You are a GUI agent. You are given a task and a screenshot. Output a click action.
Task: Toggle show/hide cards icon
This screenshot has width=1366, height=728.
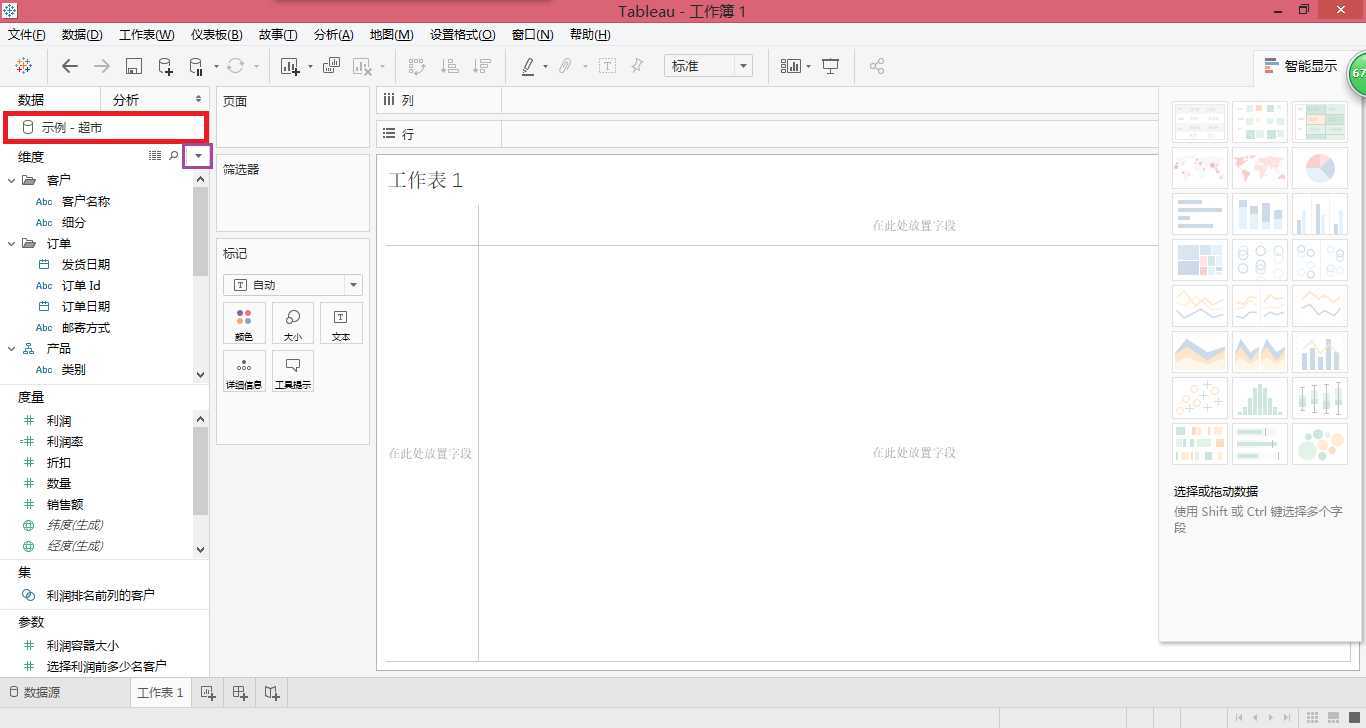click(791, 66)
